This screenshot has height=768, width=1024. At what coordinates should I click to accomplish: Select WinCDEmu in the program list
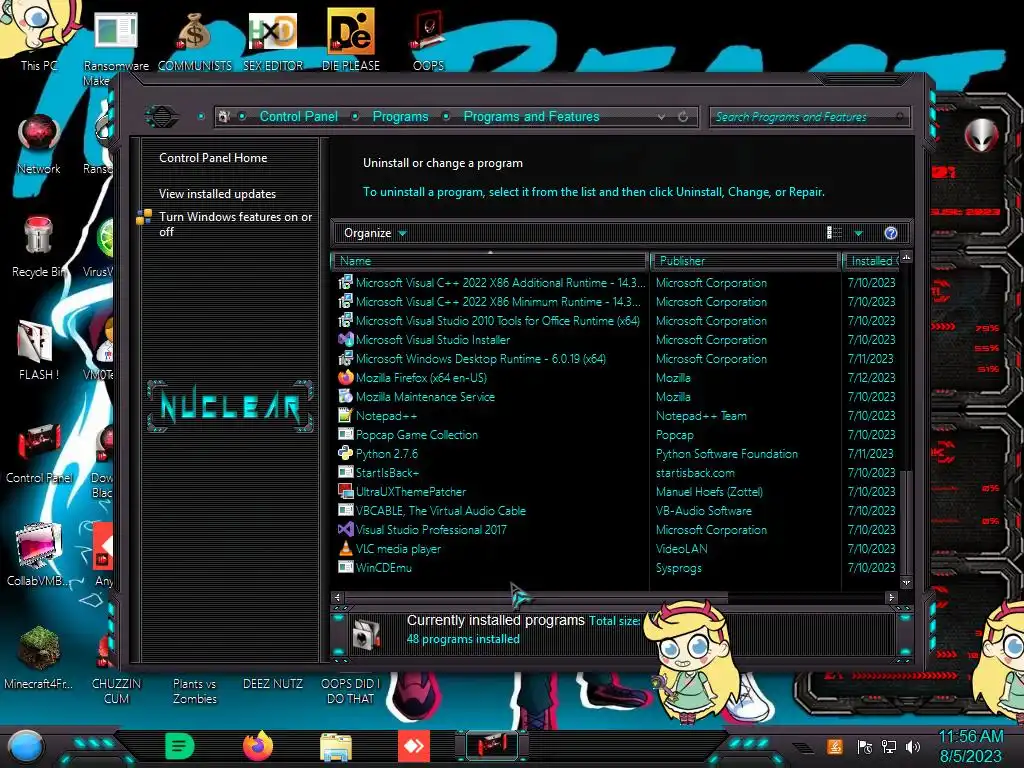click(x=617, y=568)
